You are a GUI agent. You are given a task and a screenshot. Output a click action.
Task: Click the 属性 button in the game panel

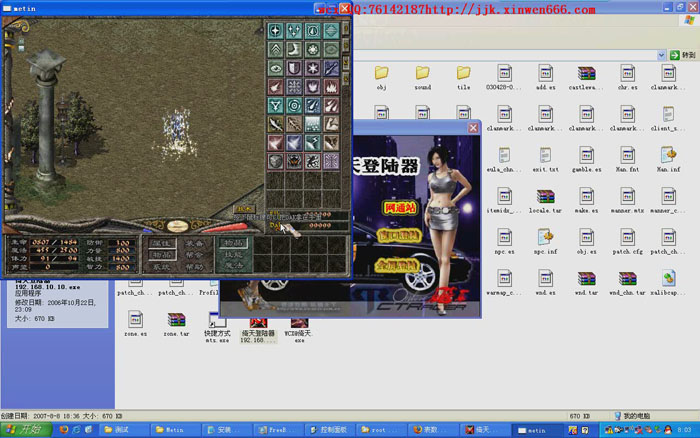coord(162,242)
